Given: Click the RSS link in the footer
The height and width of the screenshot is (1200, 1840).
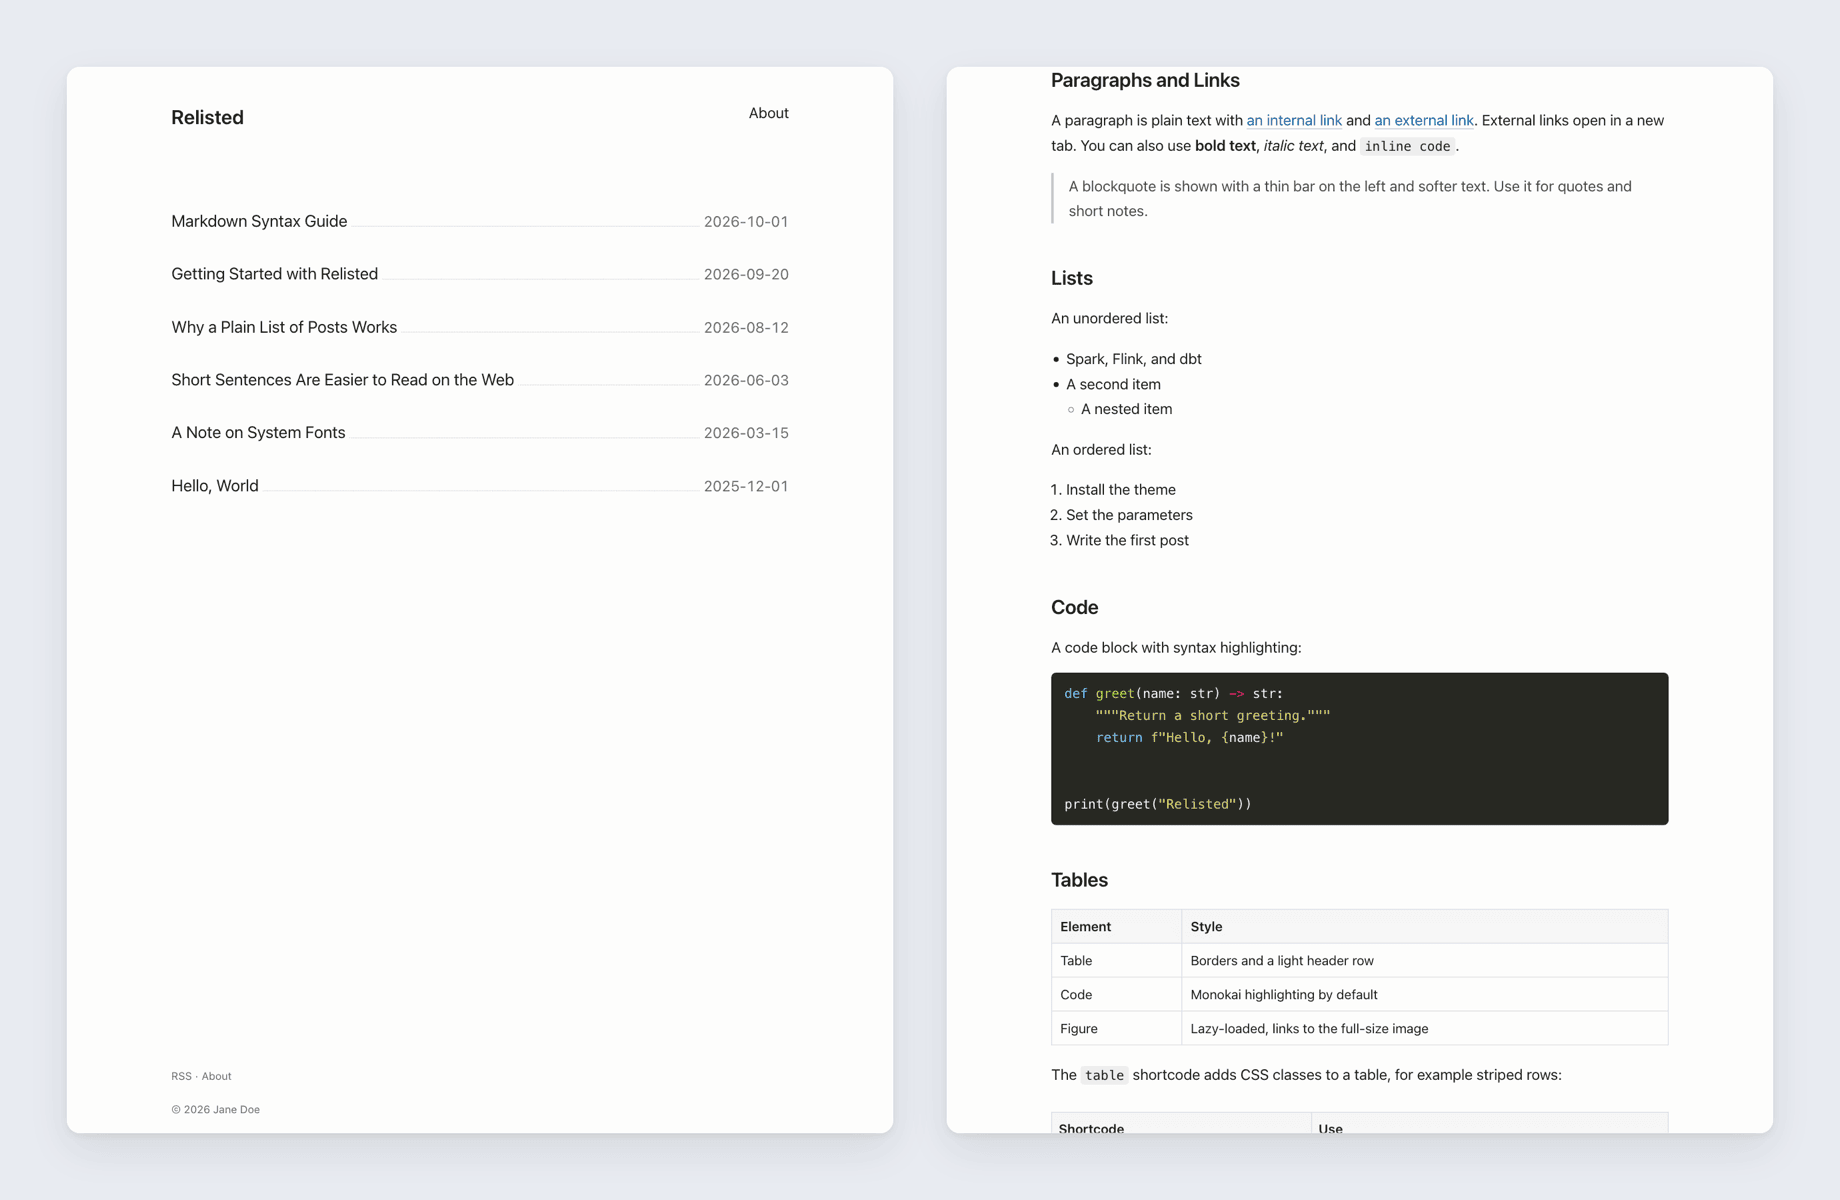Looking at the screenshot, I should [x=181, y=1076].
